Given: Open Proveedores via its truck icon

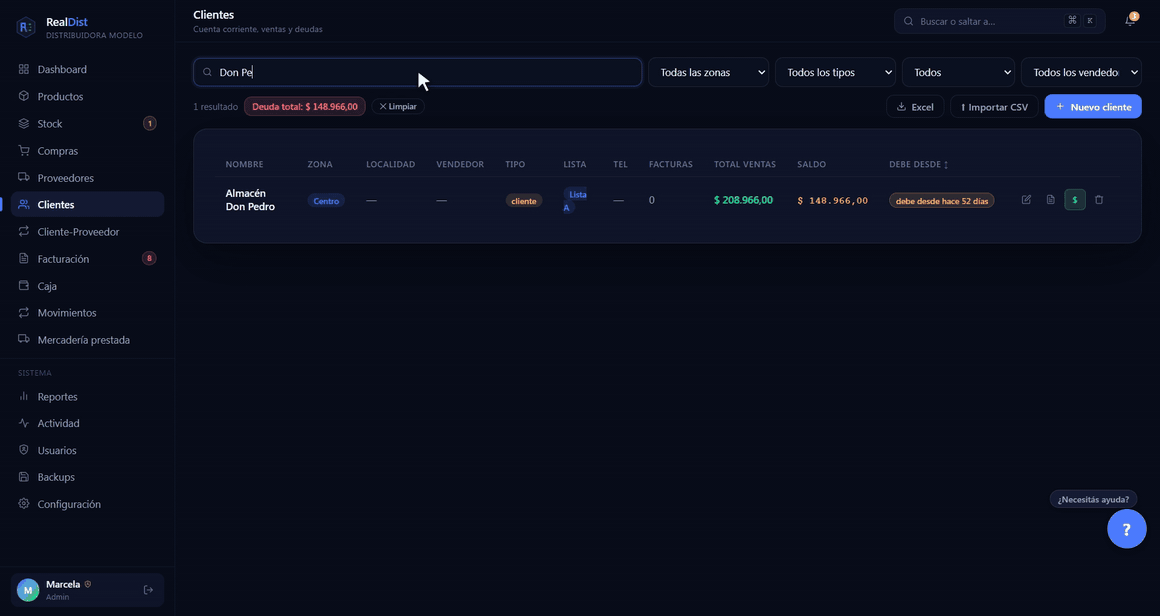Looking at the screenshot, I should click(x=24, y=177).
